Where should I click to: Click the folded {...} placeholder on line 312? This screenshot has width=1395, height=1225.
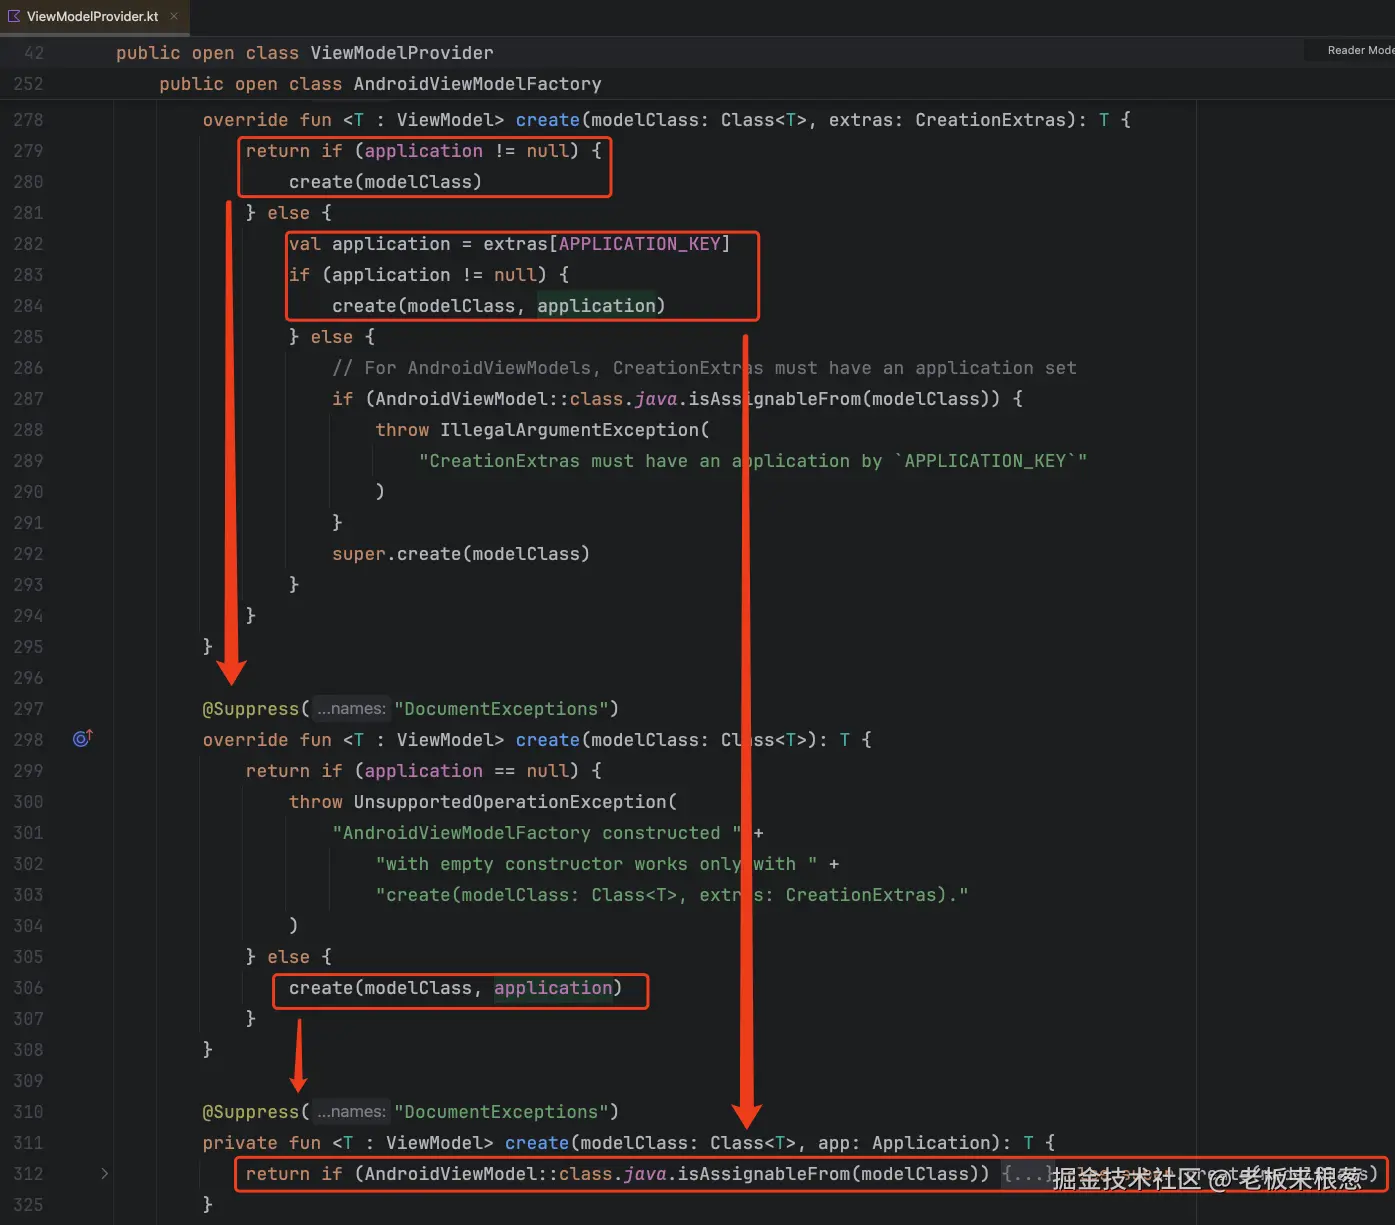pos(1026,1174)
